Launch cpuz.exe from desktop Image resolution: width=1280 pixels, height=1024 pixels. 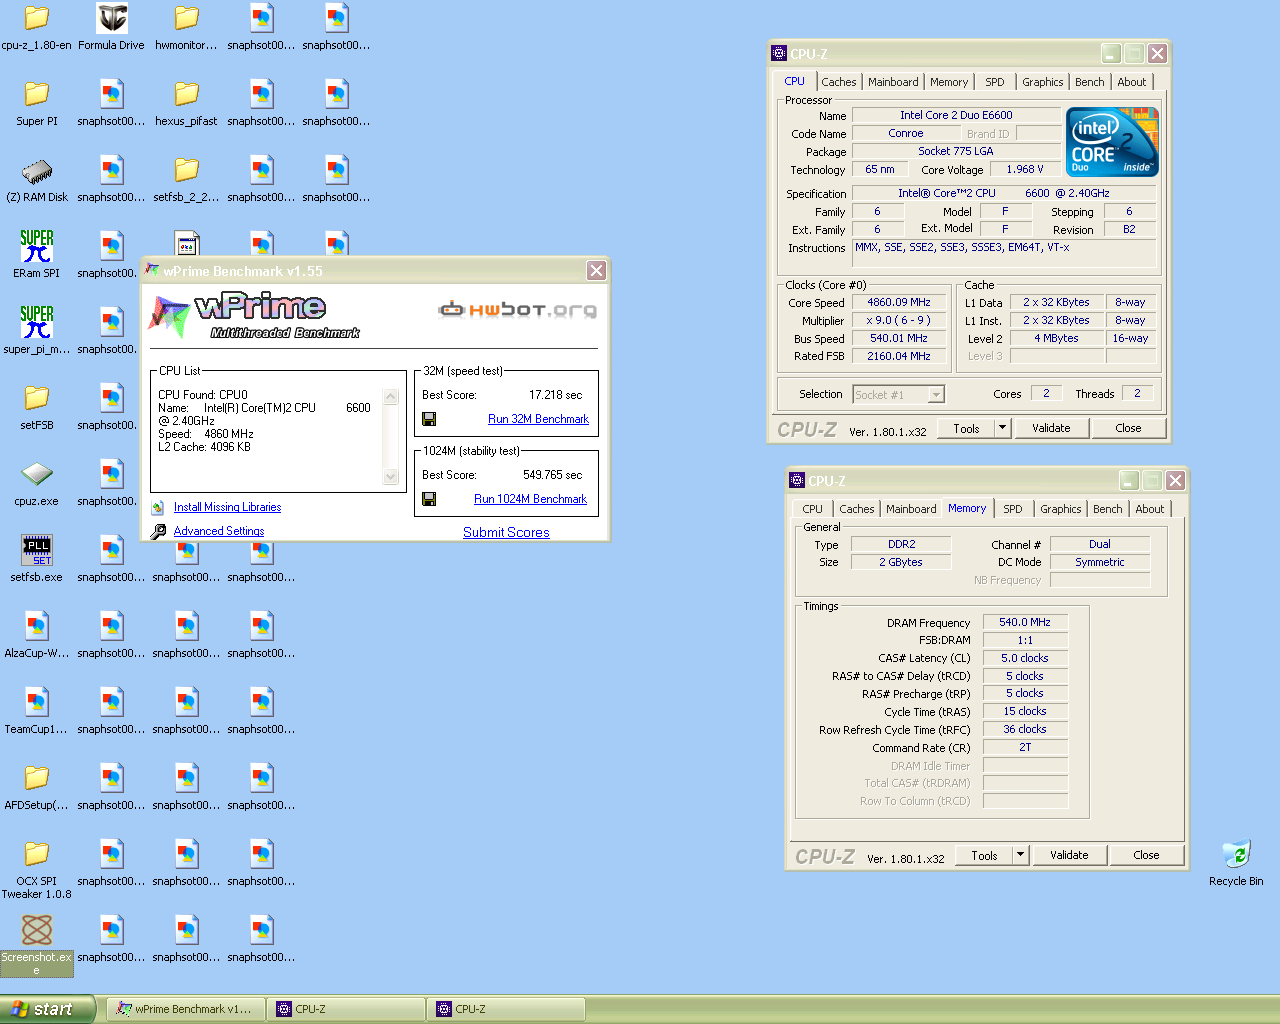pyautogui.click(x=37, y=474)
